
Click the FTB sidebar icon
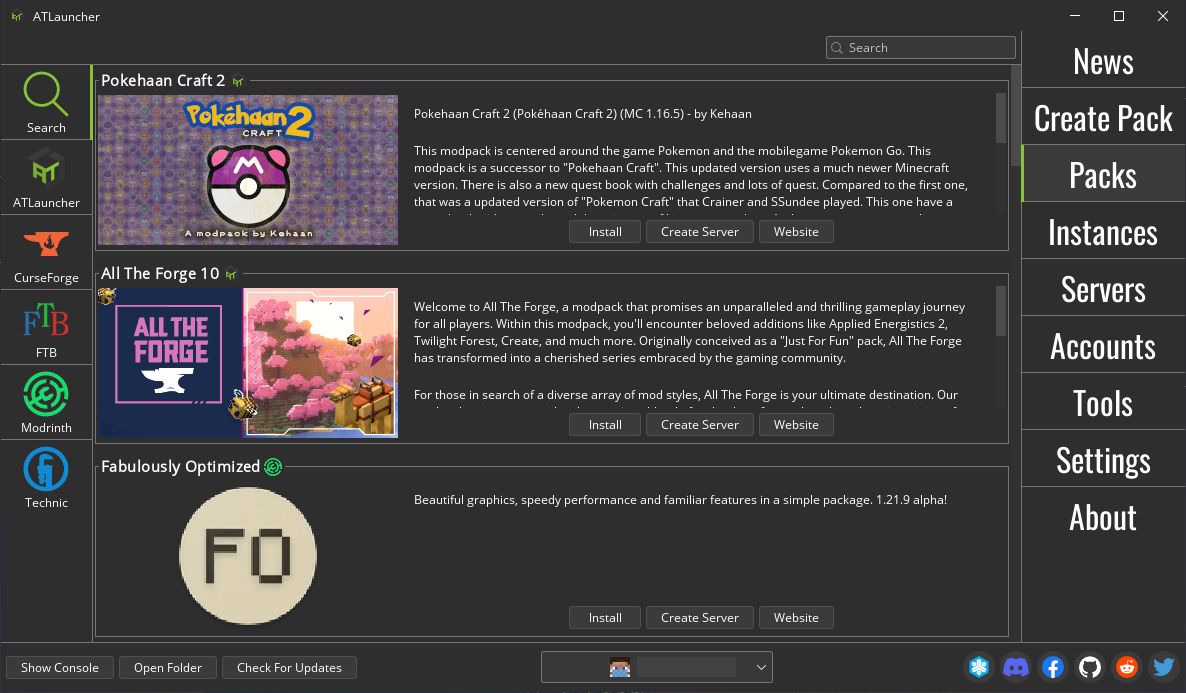pyautogui.click(x=46, y=322)
